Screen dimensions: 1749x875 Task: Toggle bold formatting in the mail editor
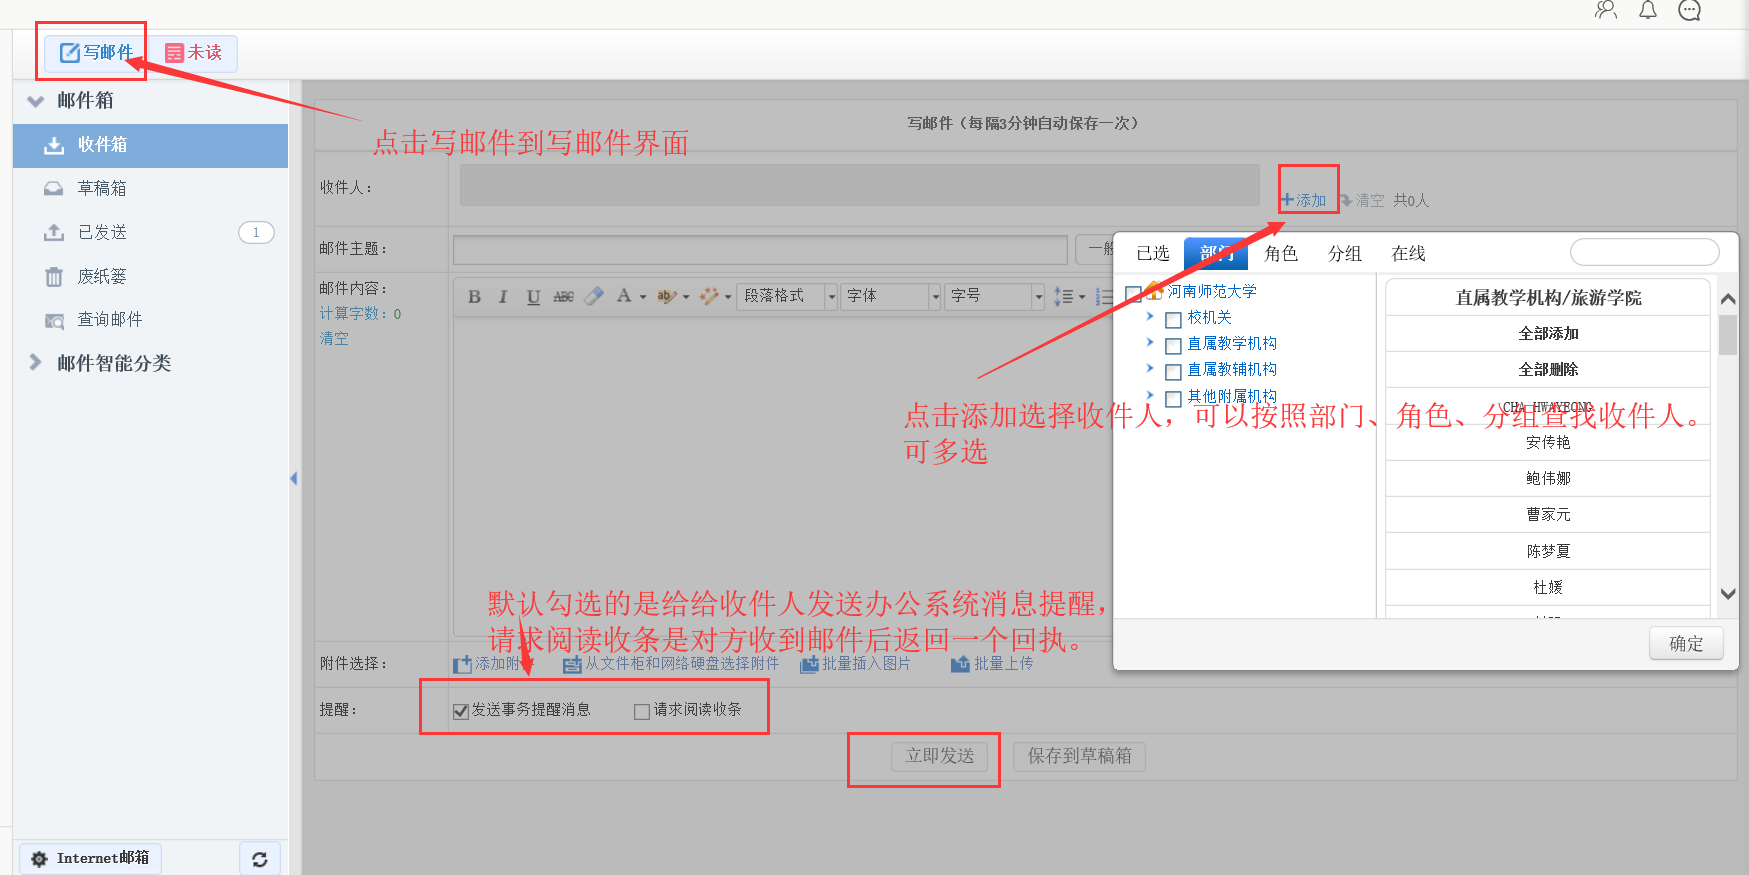[x=474, y=297]
